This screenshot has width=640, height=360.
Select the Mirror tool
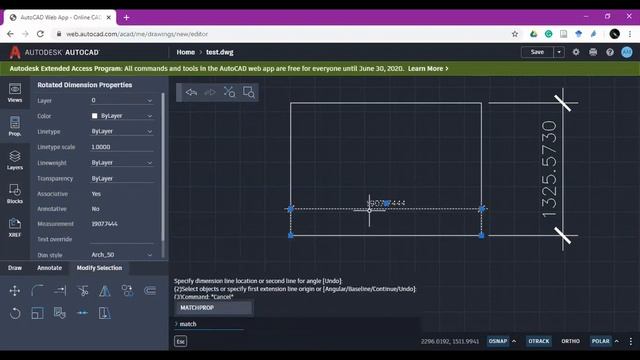tap(104, 291)
